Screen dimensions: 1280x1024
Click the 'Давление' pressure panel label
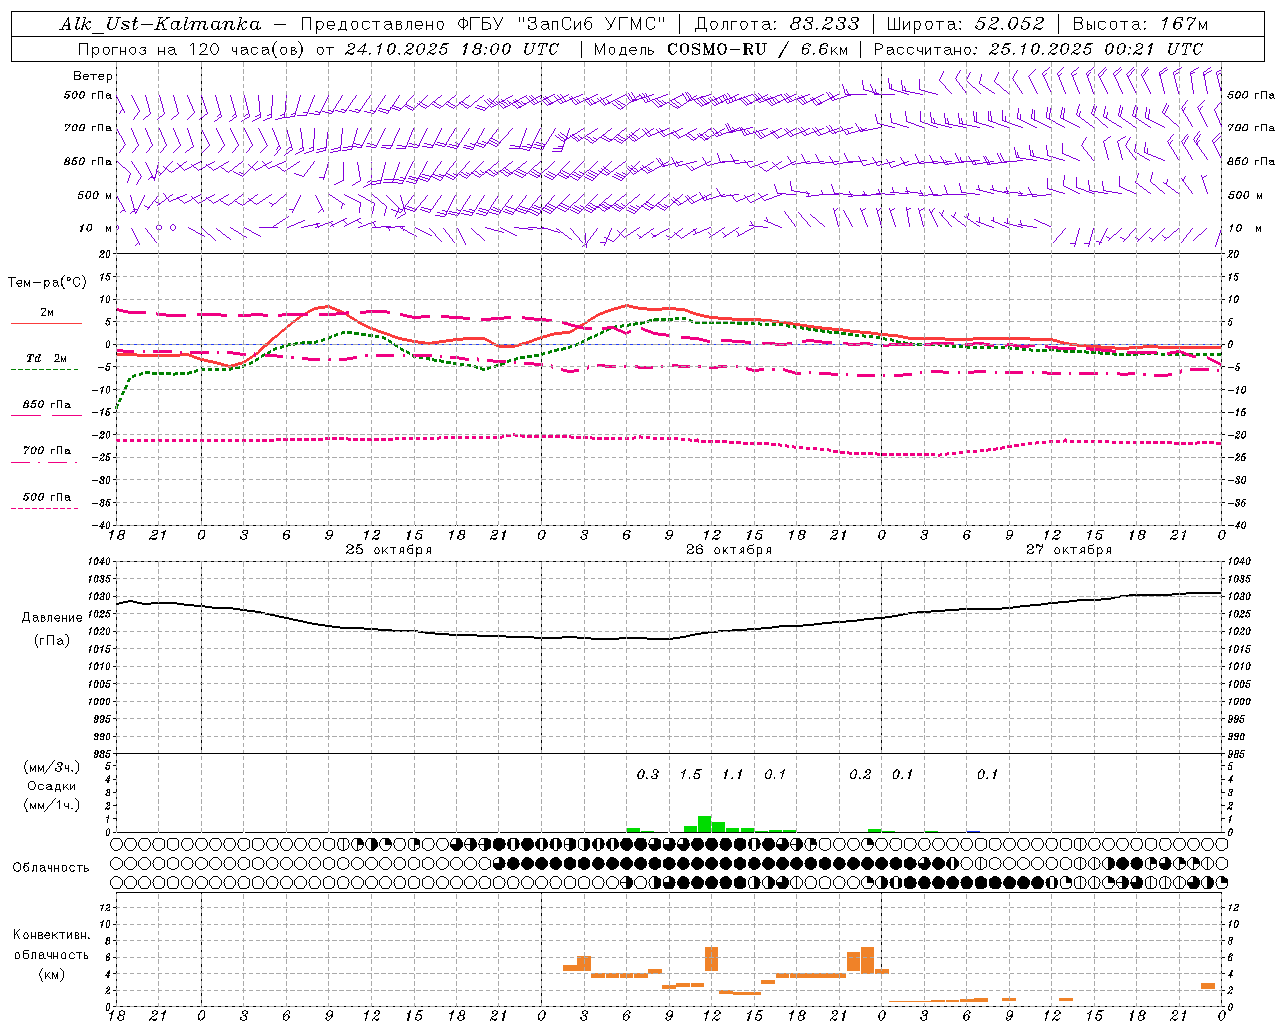52,618
